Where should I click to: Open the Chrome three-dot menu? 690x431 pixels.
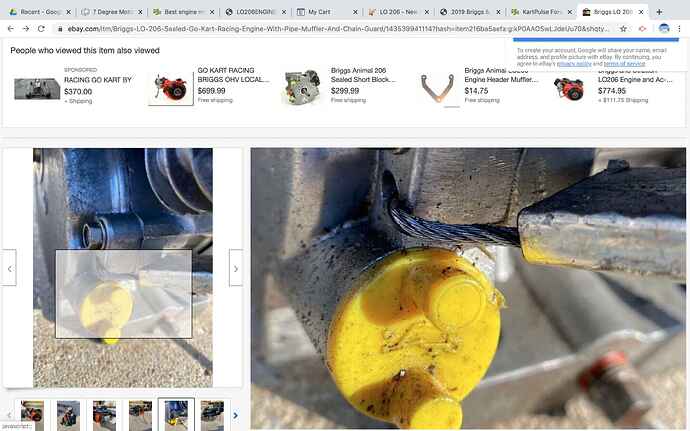tap(679, 29)
